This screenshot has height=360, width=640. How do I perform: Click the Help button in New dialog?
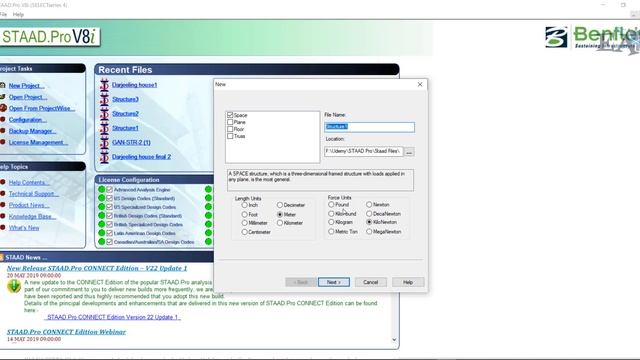coord(408,282)
